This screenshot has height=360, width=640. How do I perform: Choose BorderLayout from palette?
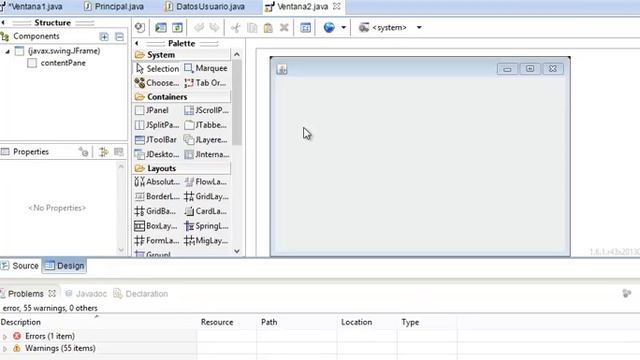(x=157, y=196)
